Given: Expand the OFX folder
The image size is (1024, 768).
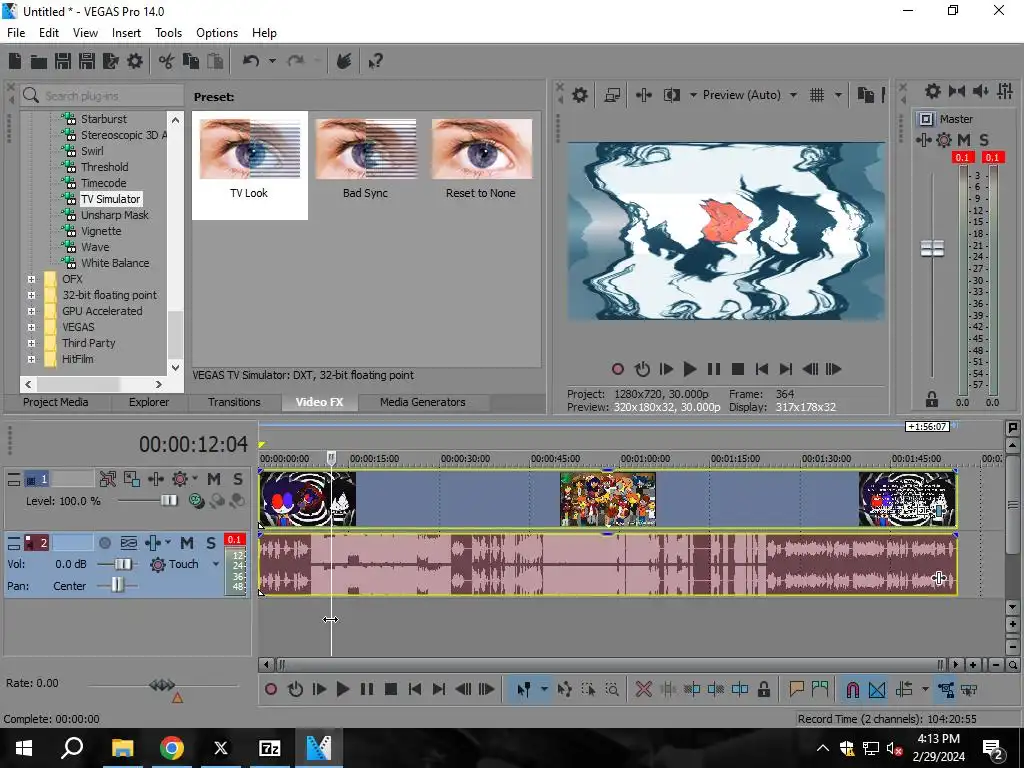Looking at the screenshot, I should click(31, 279).
